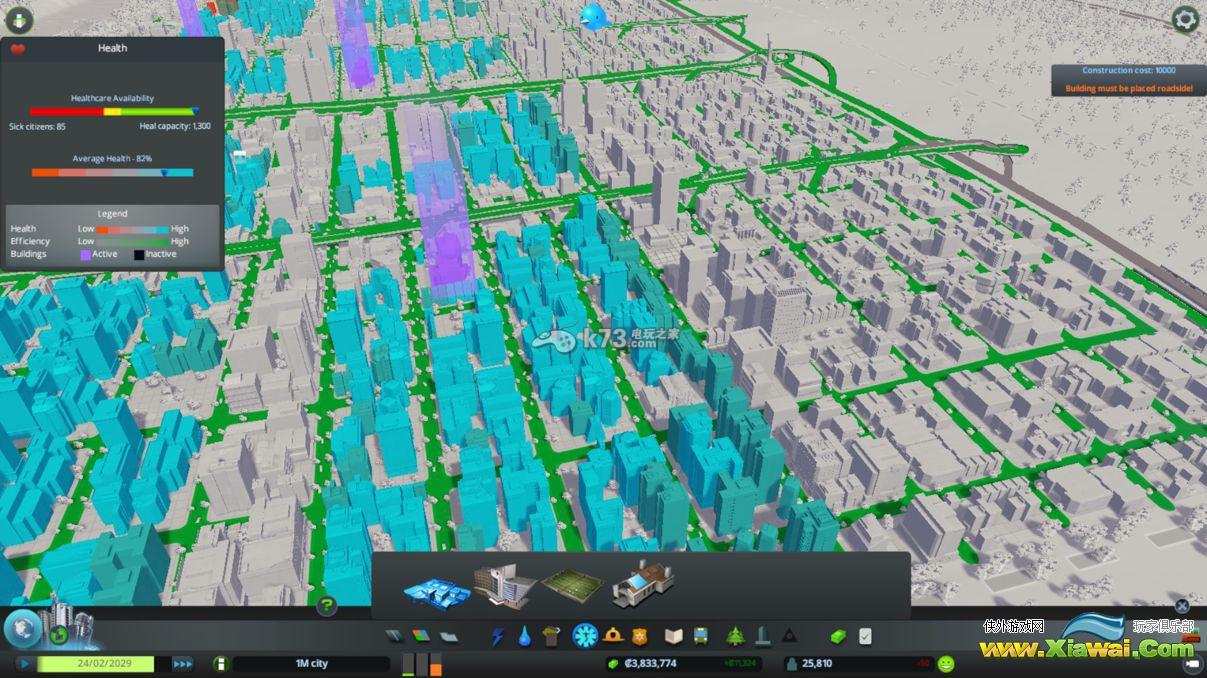
Task: Click the heart icon in Health panel
Action: (17, 48)
